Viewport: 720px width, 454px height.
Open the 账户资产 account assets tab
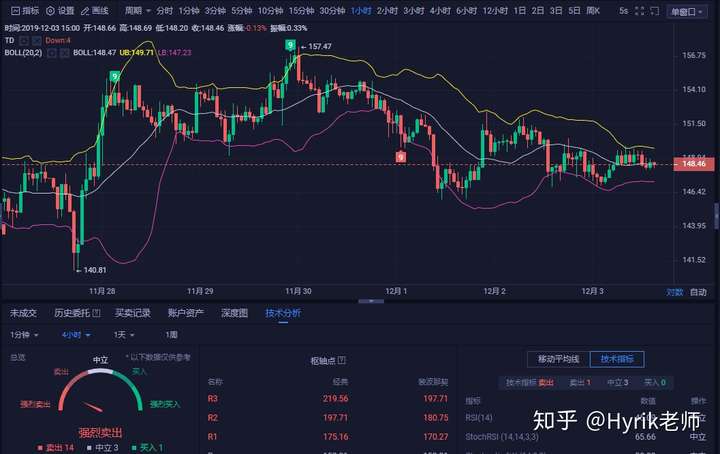point(186,313)
